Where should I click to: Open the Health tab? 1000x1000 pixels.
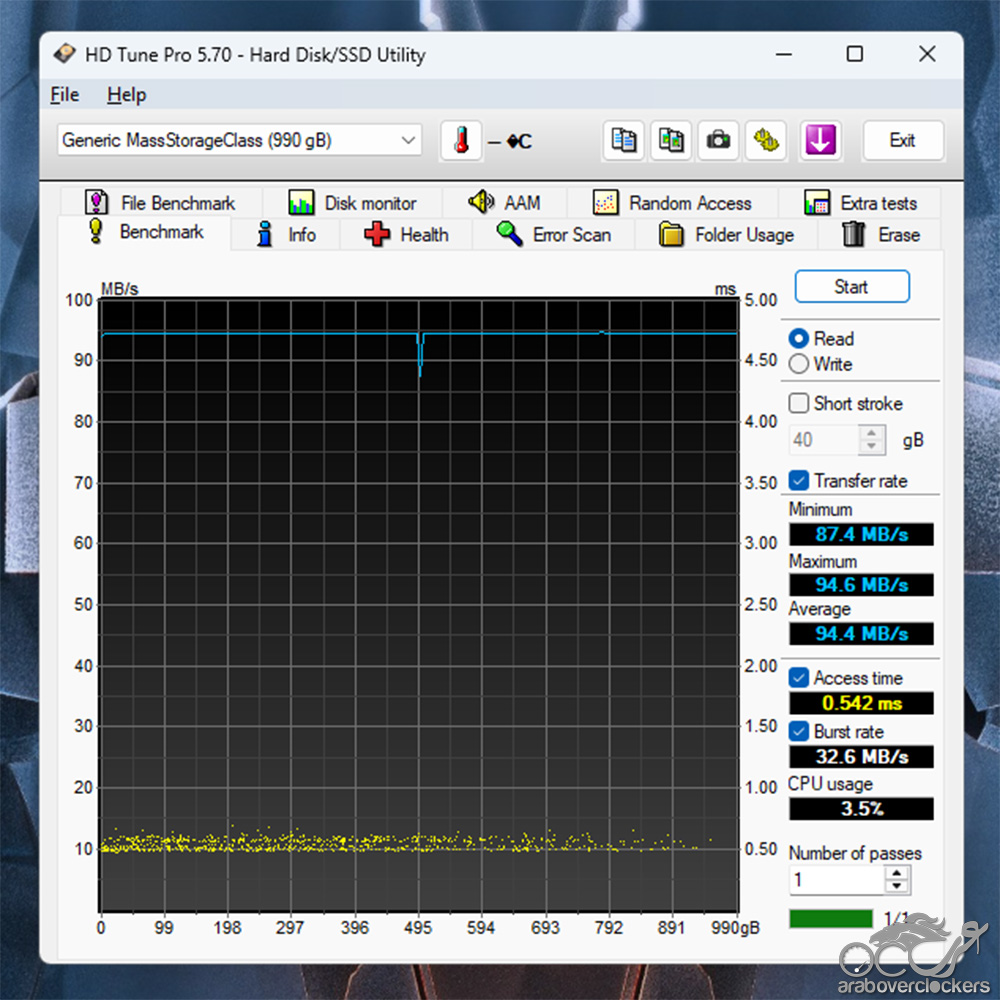tap(406, 235)
